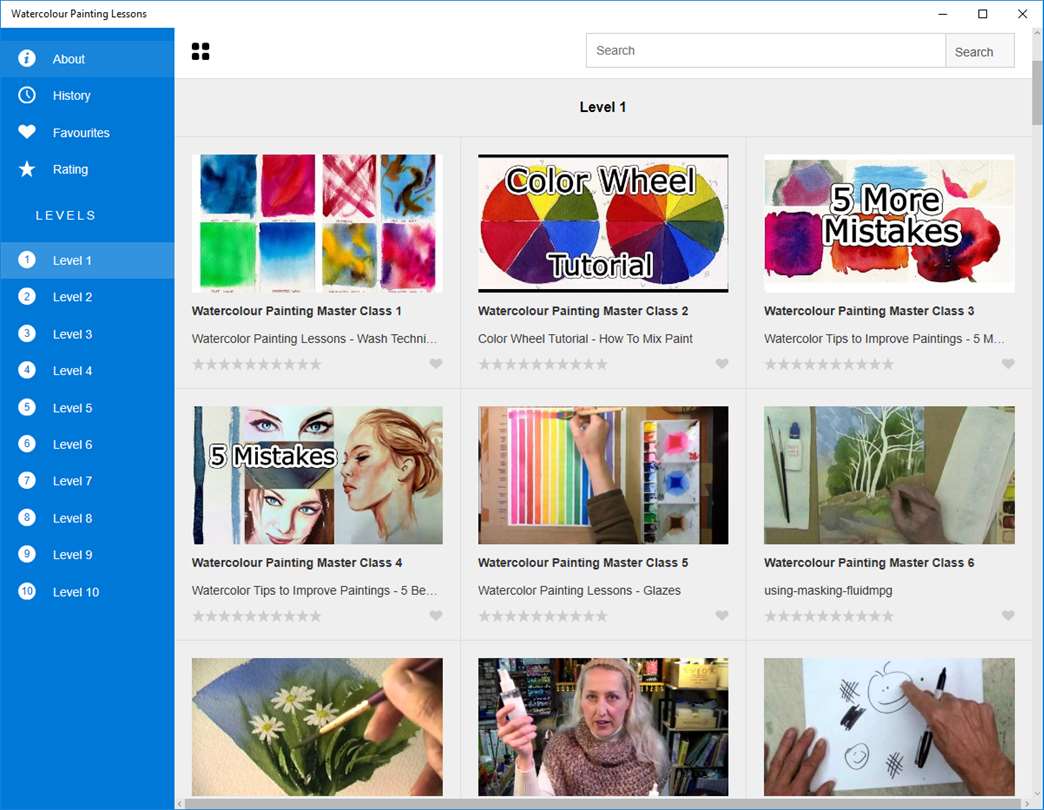Favourite Master Class 6 with heart icon
This screenshot has height=810, width=1044.
1008,616
